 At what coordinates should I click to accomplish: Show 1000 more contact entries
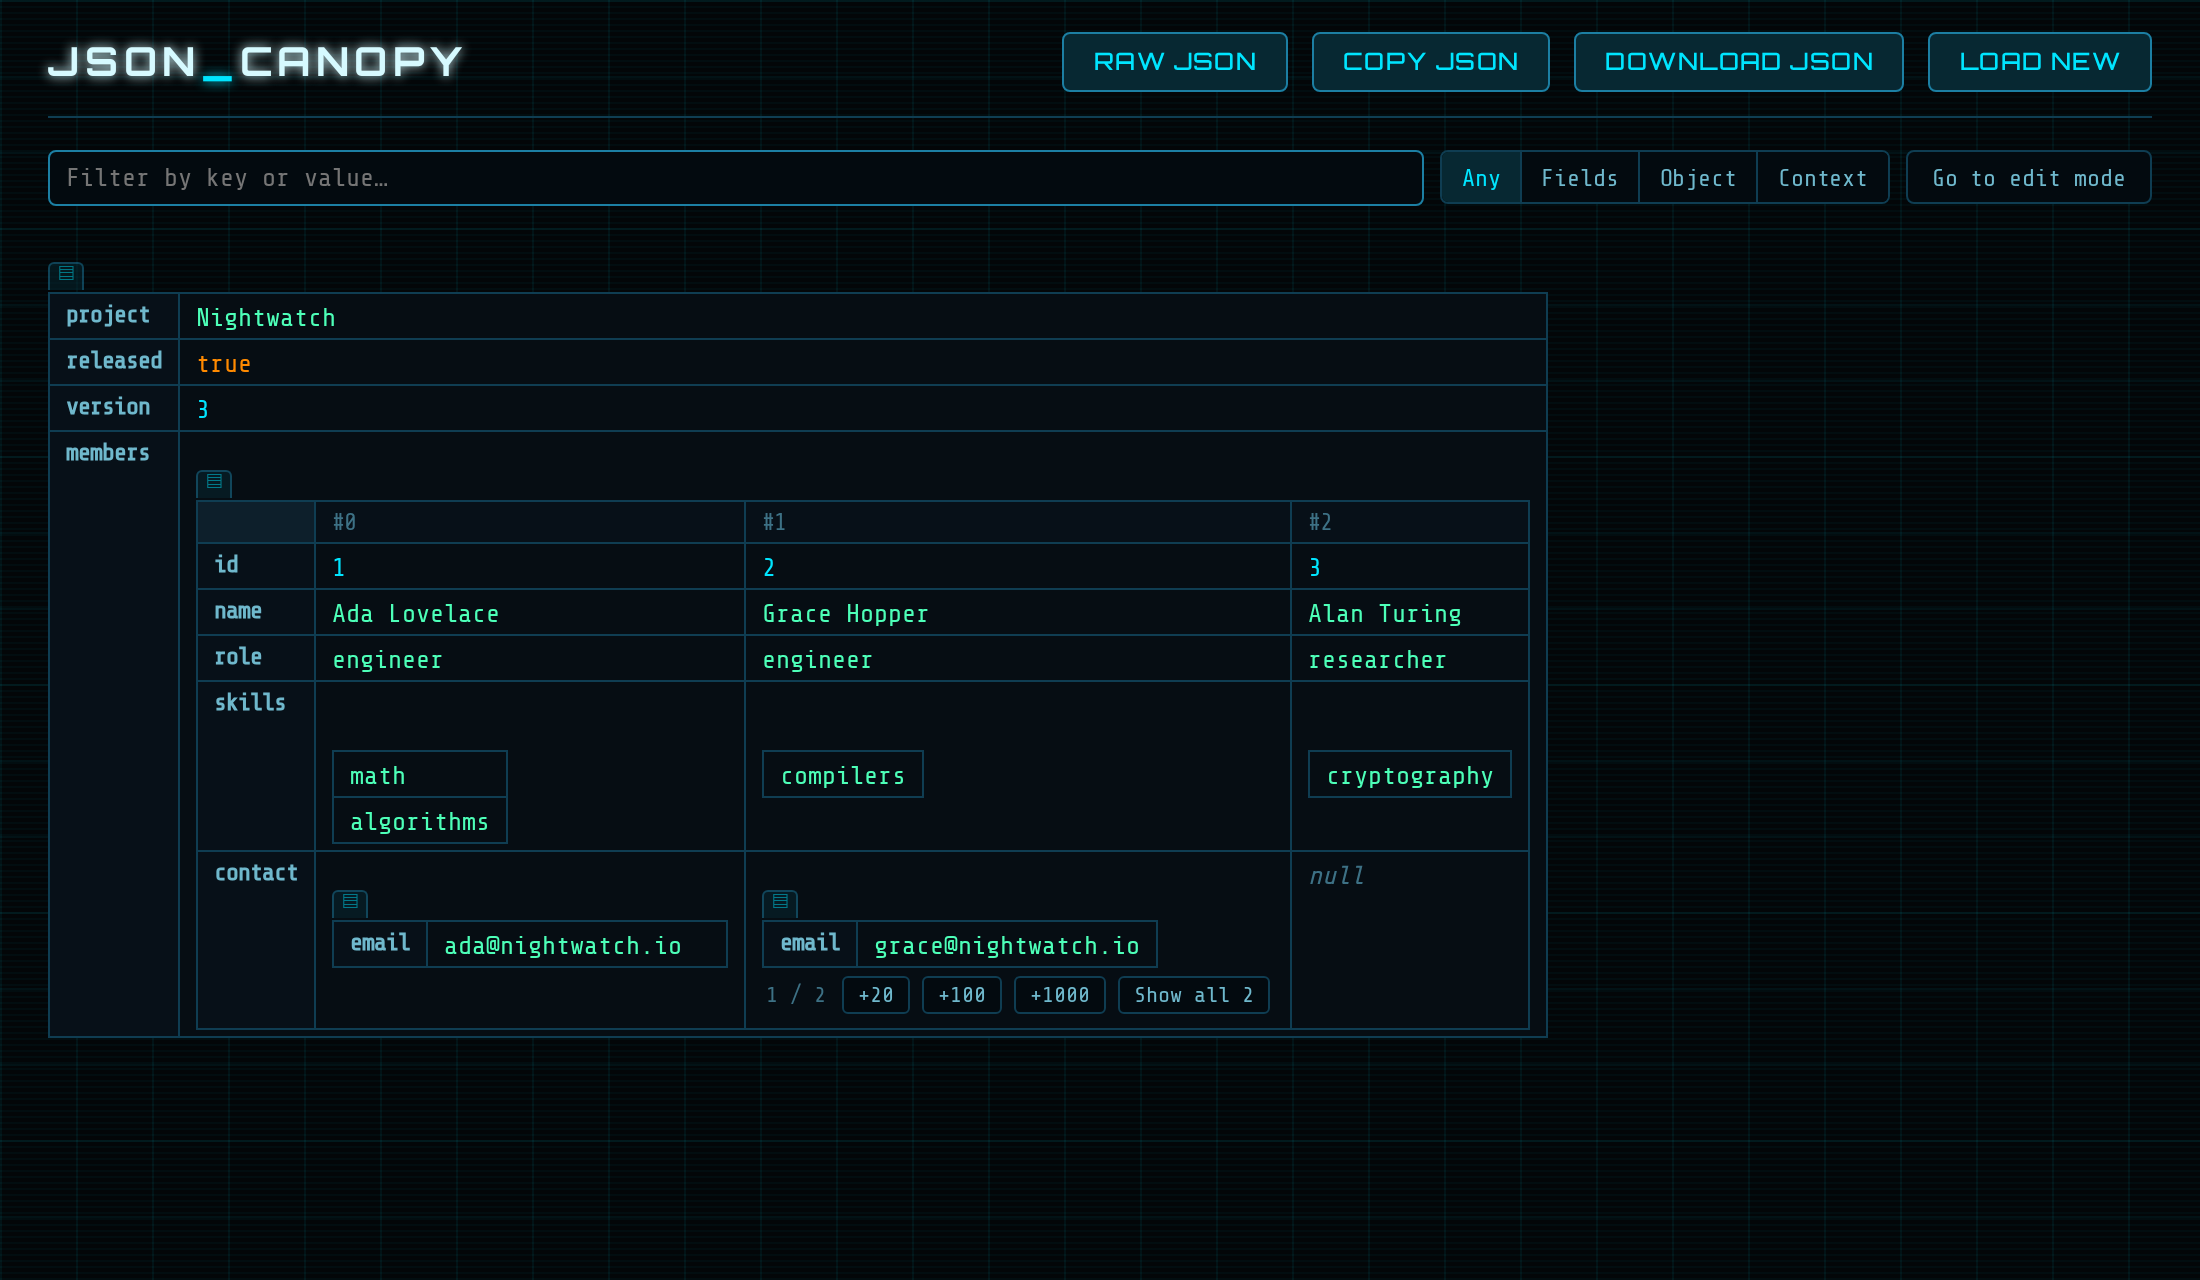click(x=1060, y=995)
